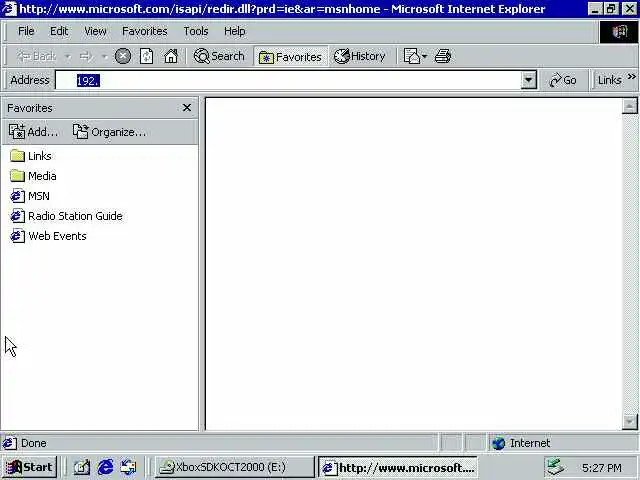Stop page loading with the Stop icon
This screenshot has height=480, width=640.
pos(122,56)
